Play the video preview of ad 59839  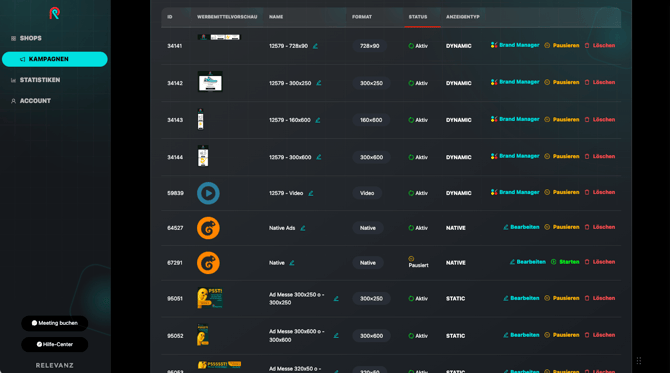click(208, 193)
